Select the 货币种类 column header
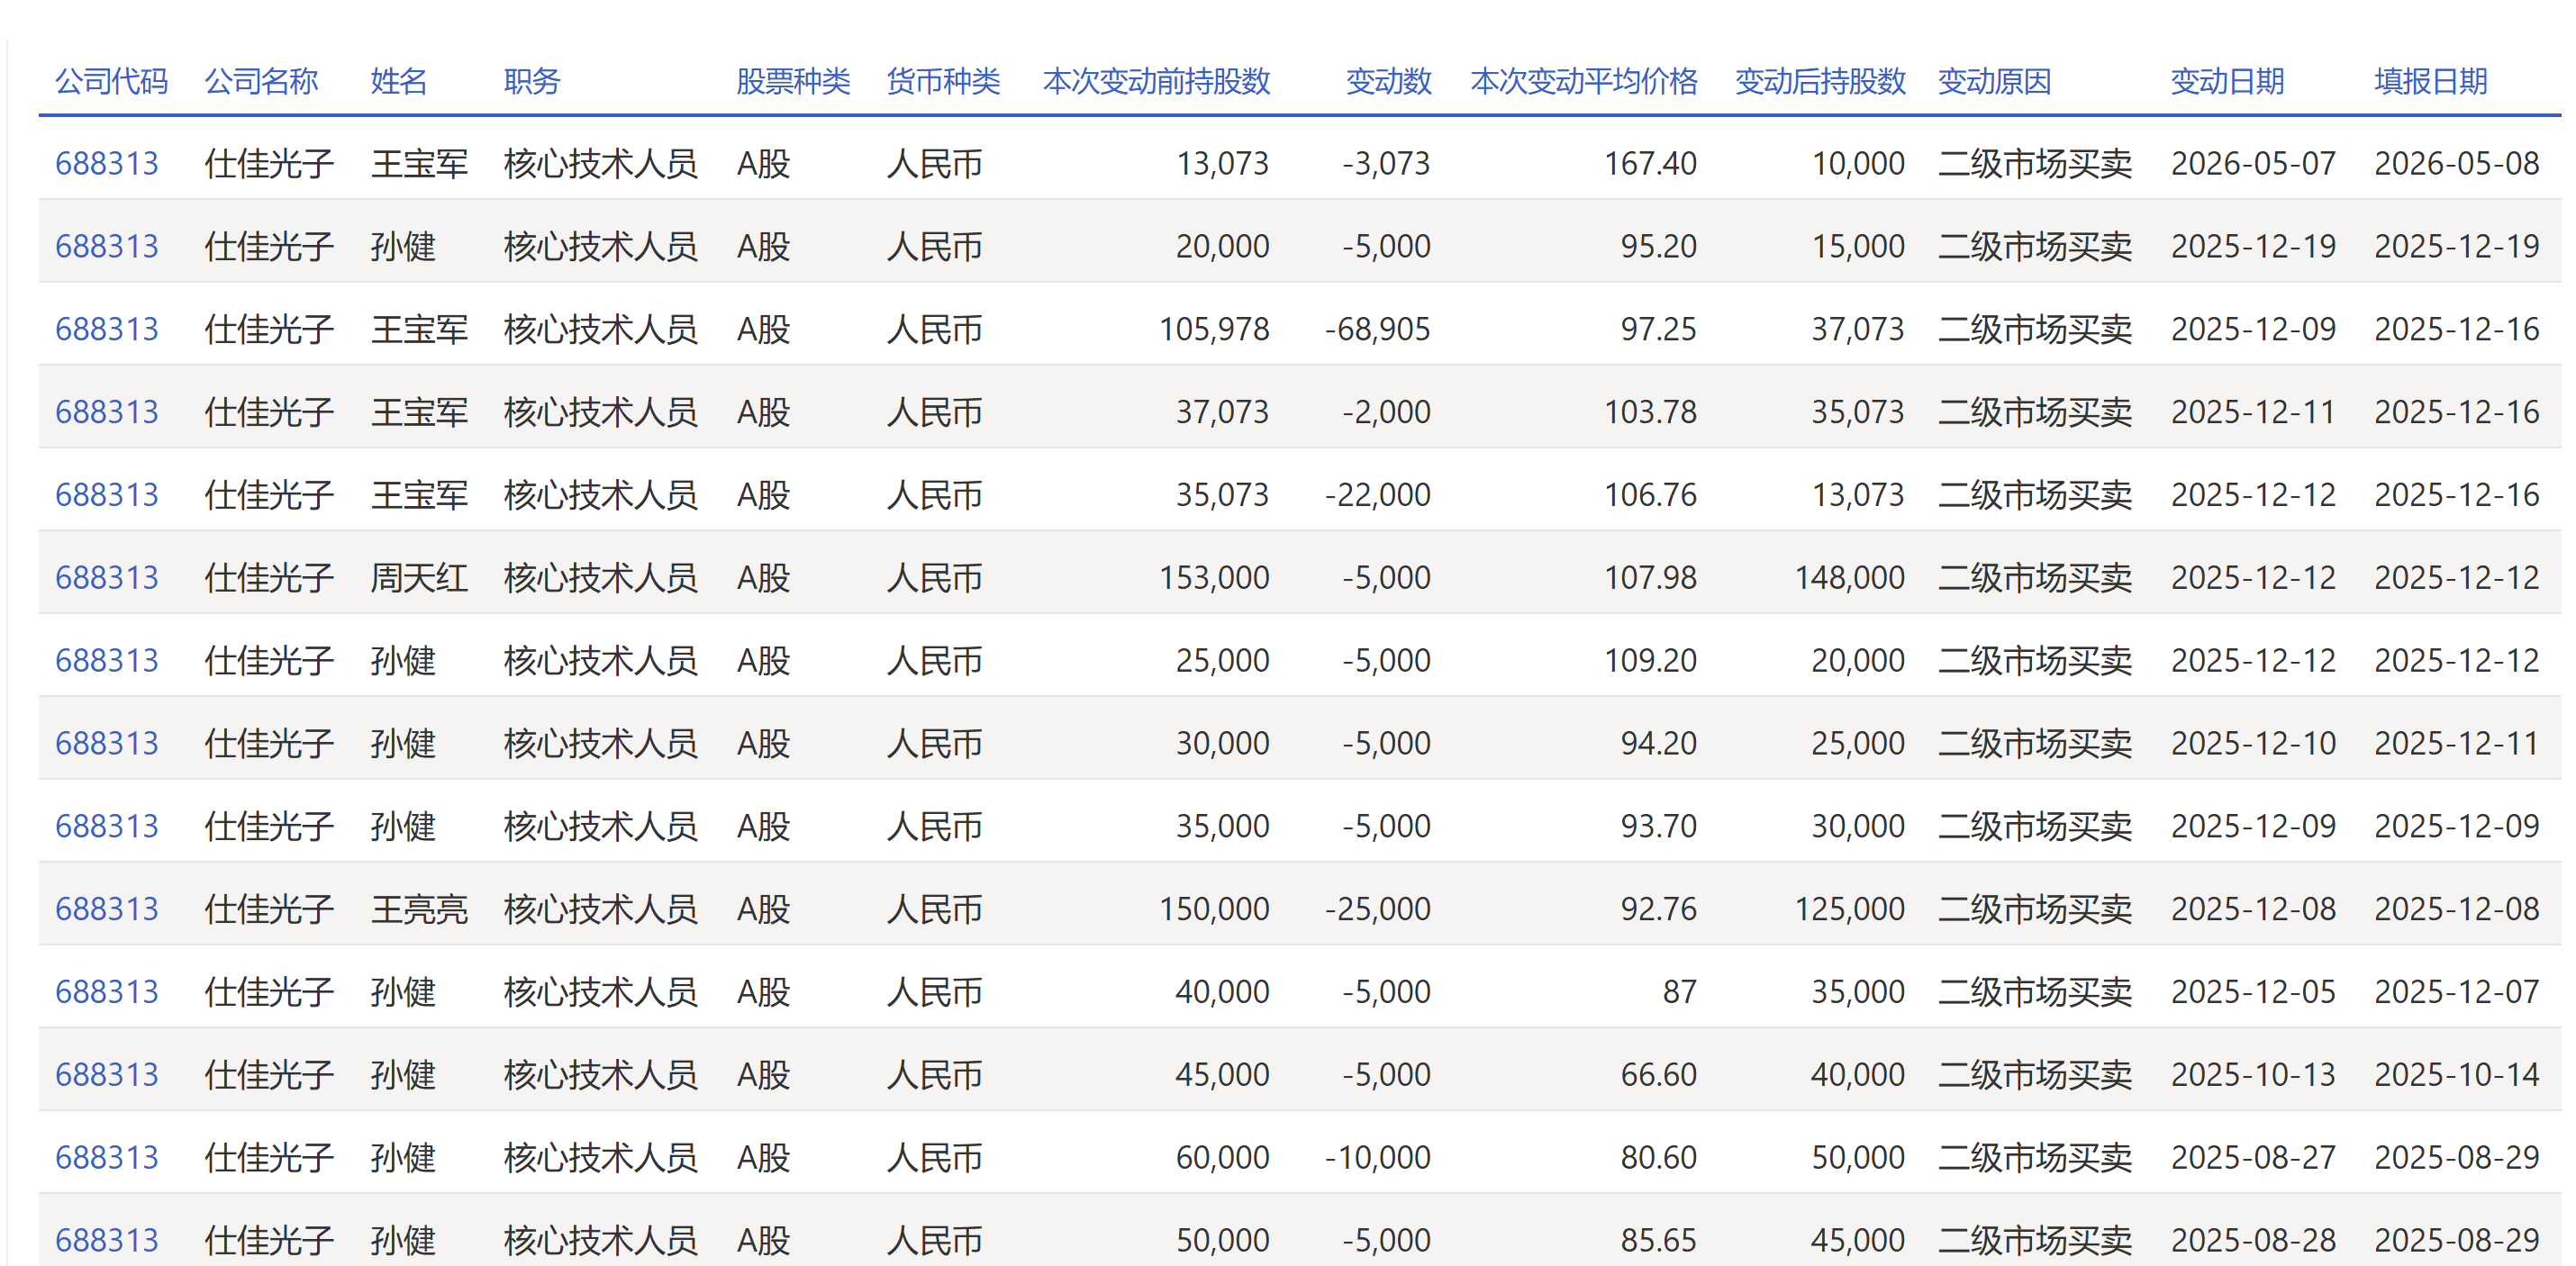 943,81
